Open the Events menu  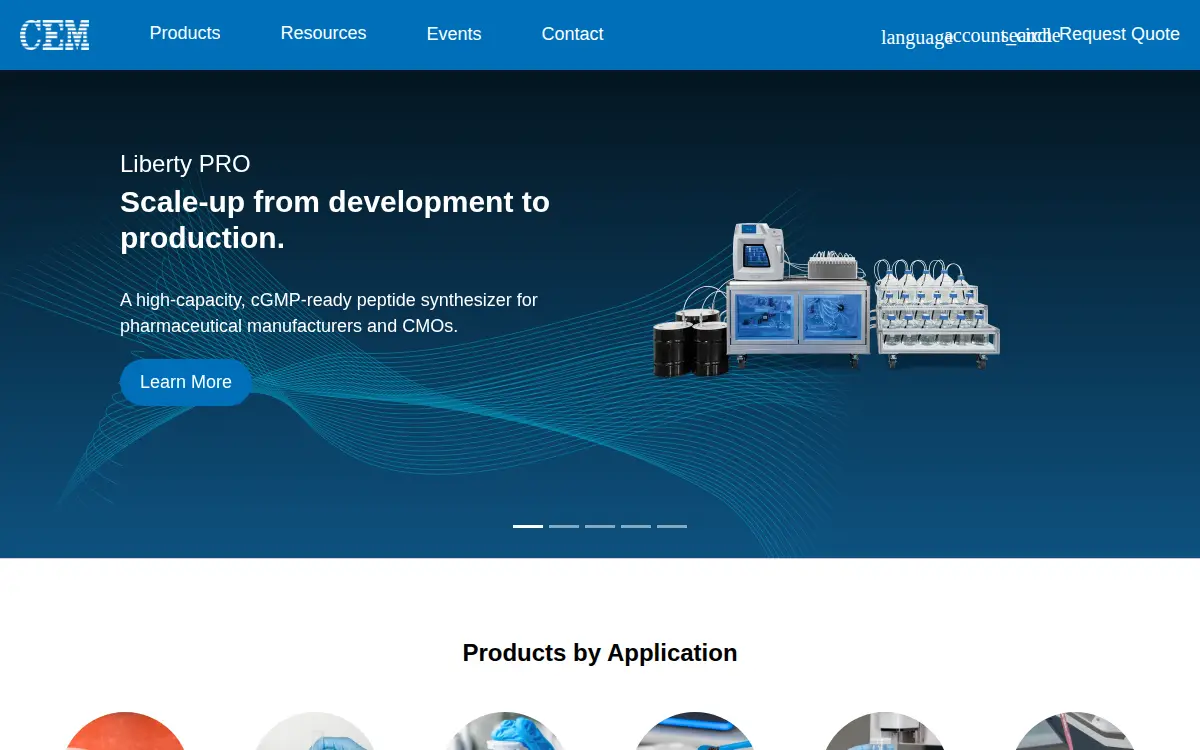coord(454,34)
